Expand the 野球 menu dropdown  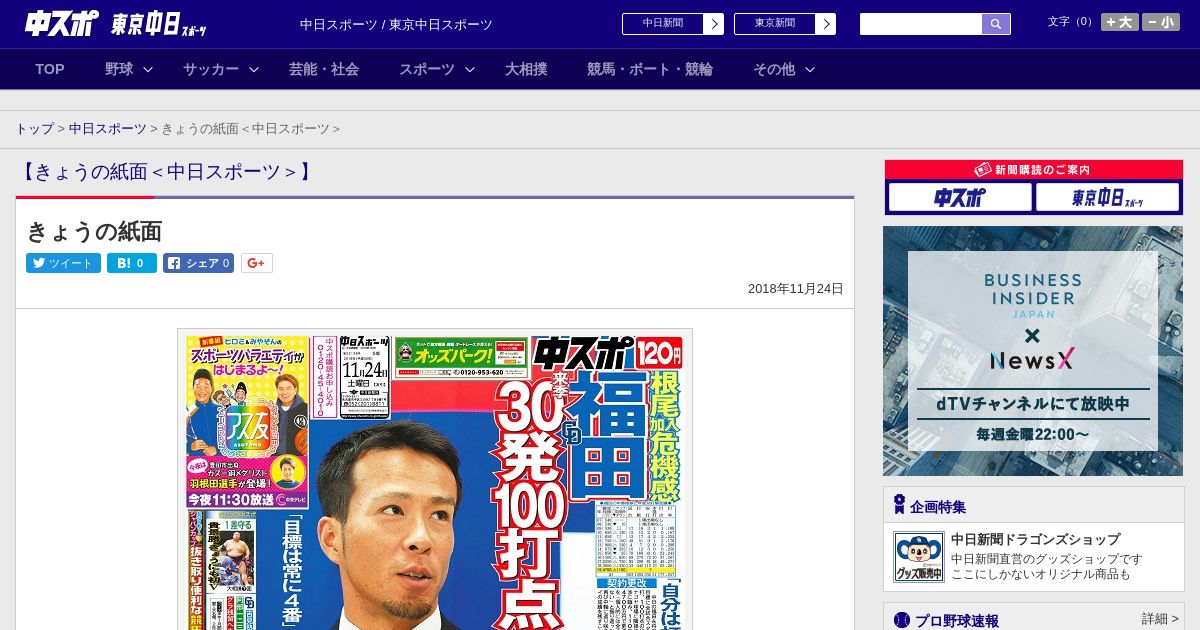128,69
